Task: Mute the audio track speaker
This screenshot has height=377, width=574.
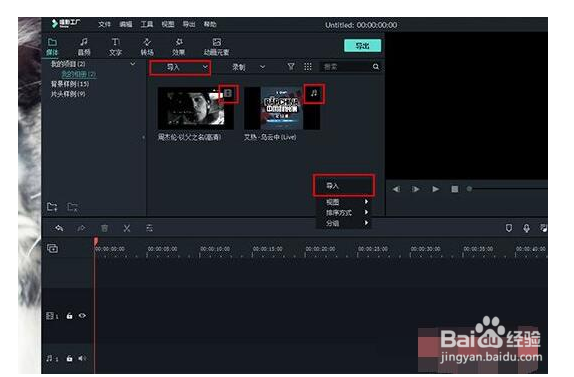Action: (x=82, y=358)
